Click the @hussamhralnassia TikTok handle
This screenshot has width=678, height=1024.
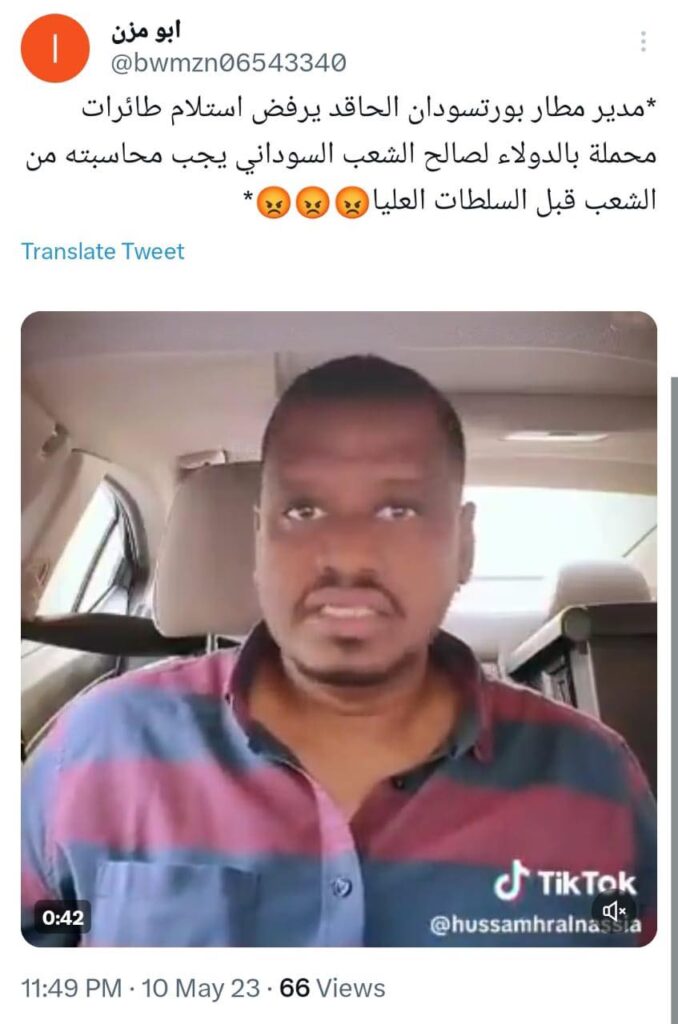point(536,925)
